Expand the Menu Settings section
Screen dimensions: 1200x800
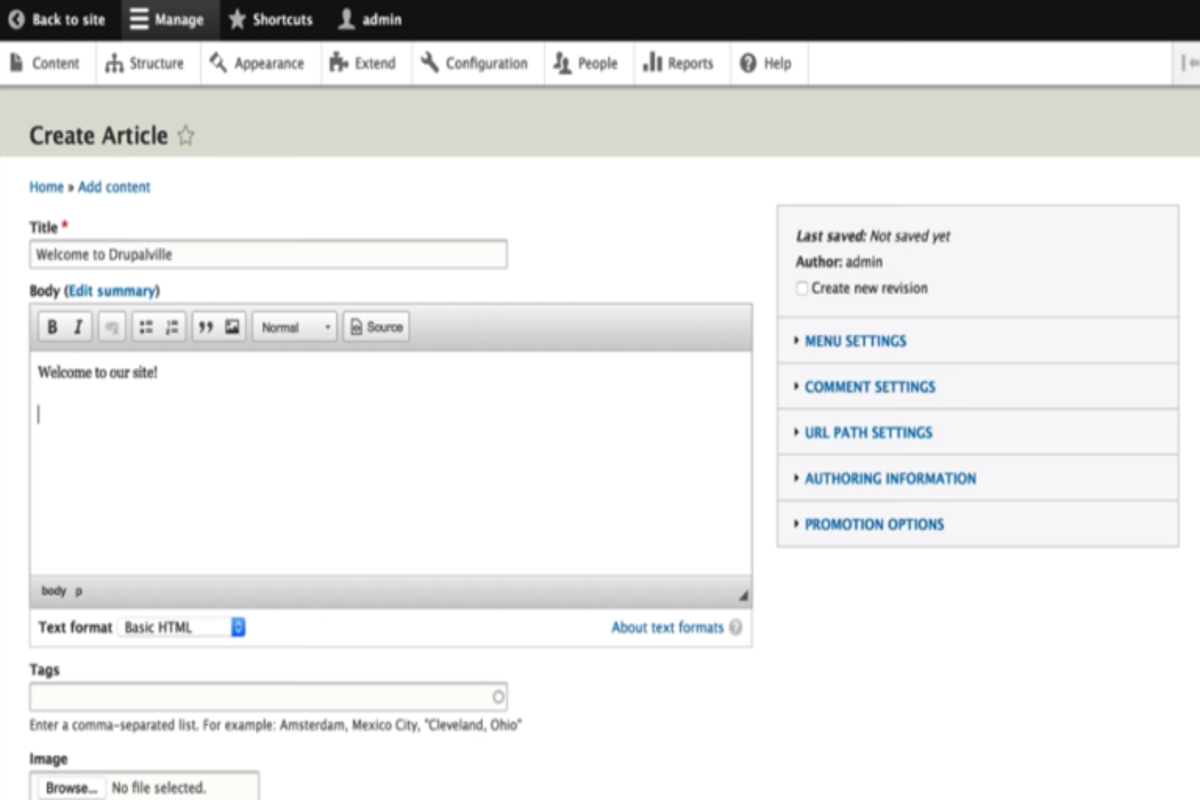point(855,341)
